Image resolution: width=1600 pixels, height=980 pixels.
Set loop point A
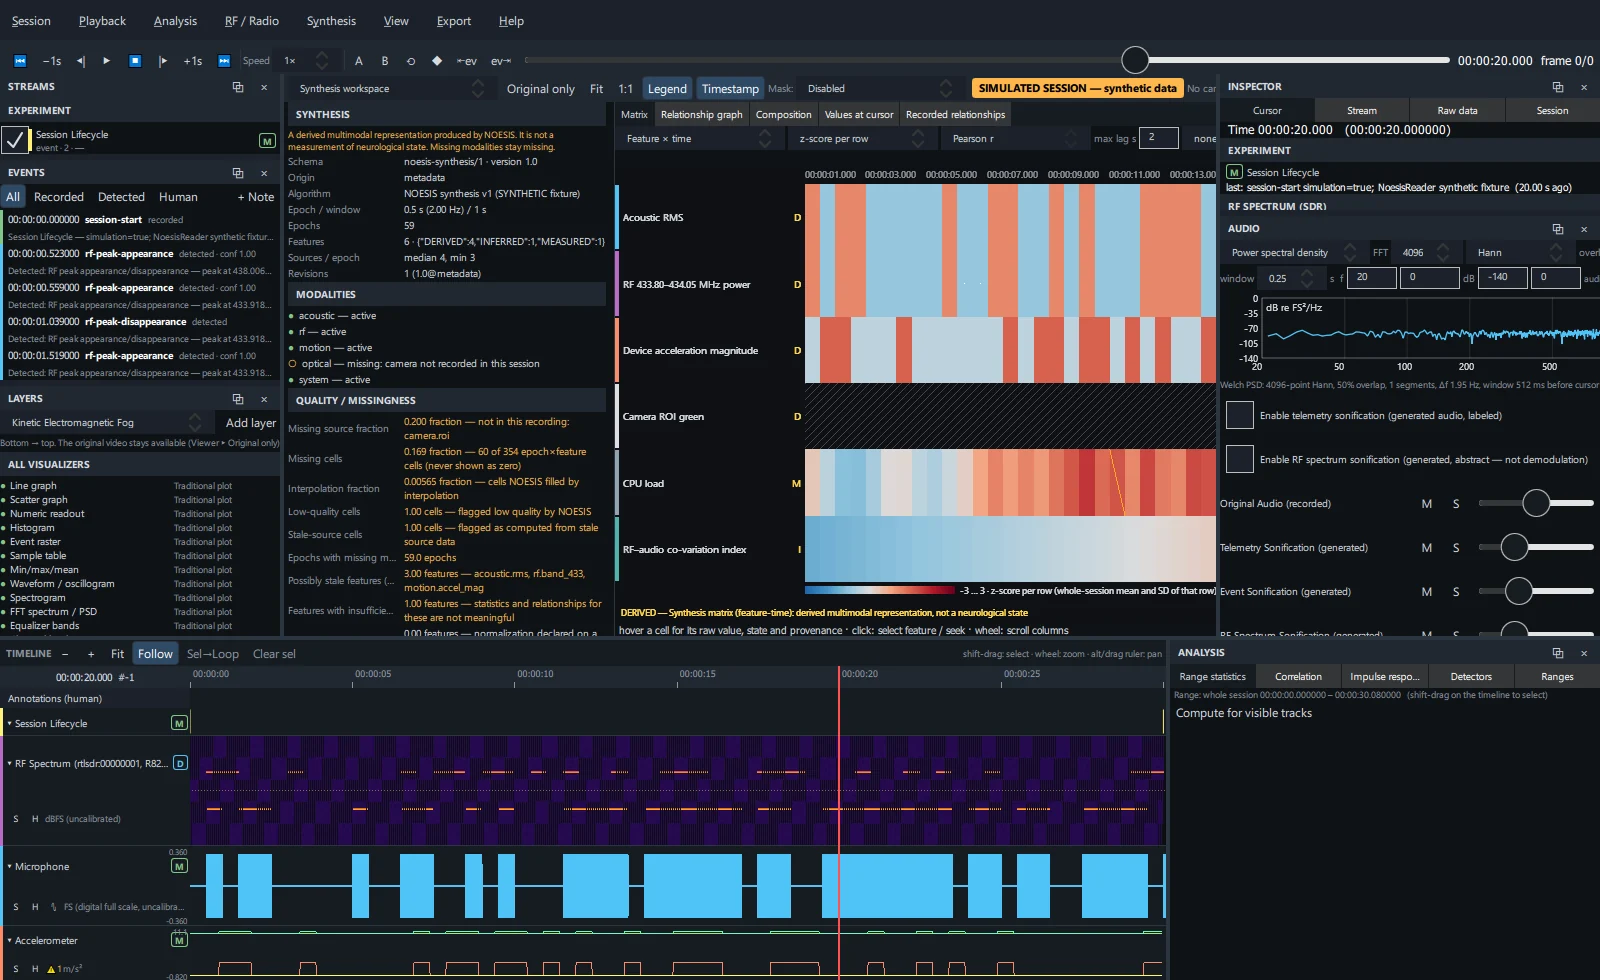pos(359,61)
